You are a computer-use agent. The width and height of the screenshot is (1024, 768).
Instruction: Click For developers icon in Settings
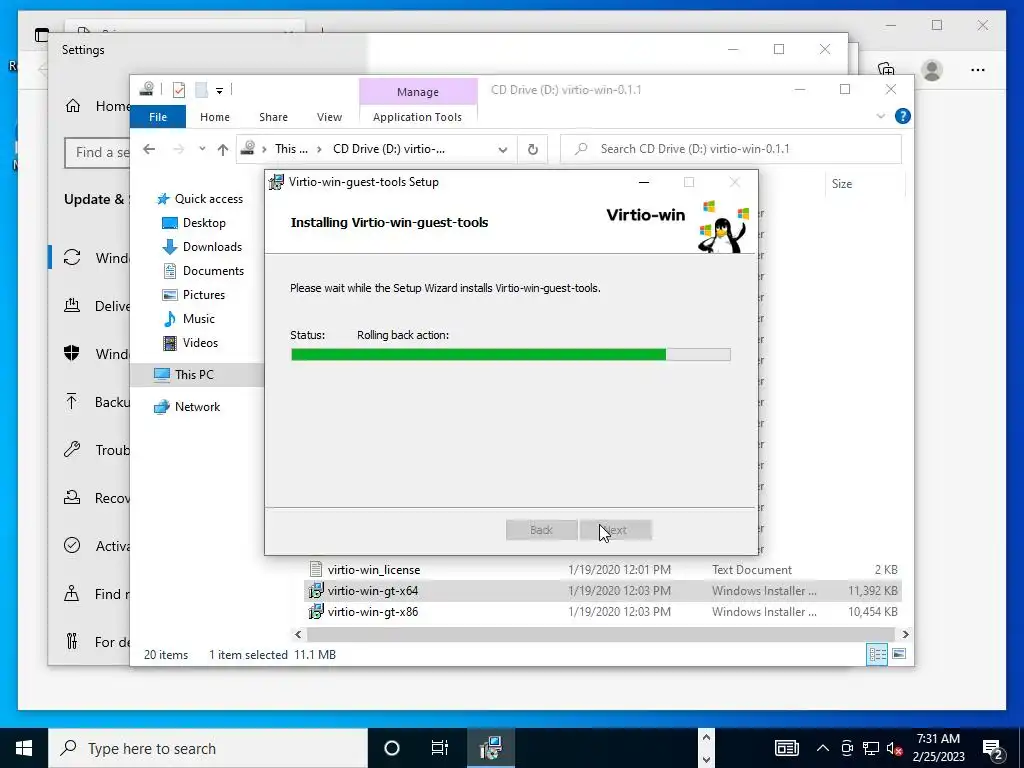(72, 641)
